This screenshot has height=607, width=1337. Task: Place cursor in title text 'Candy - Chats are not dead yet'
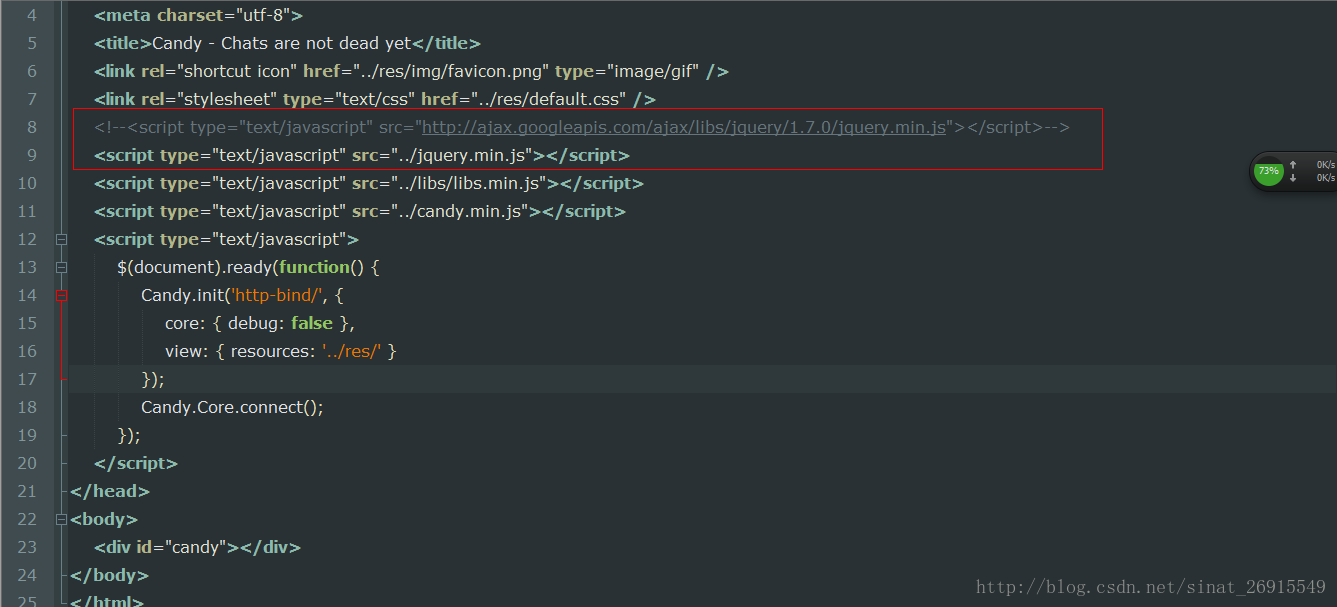tap(282, 43)
